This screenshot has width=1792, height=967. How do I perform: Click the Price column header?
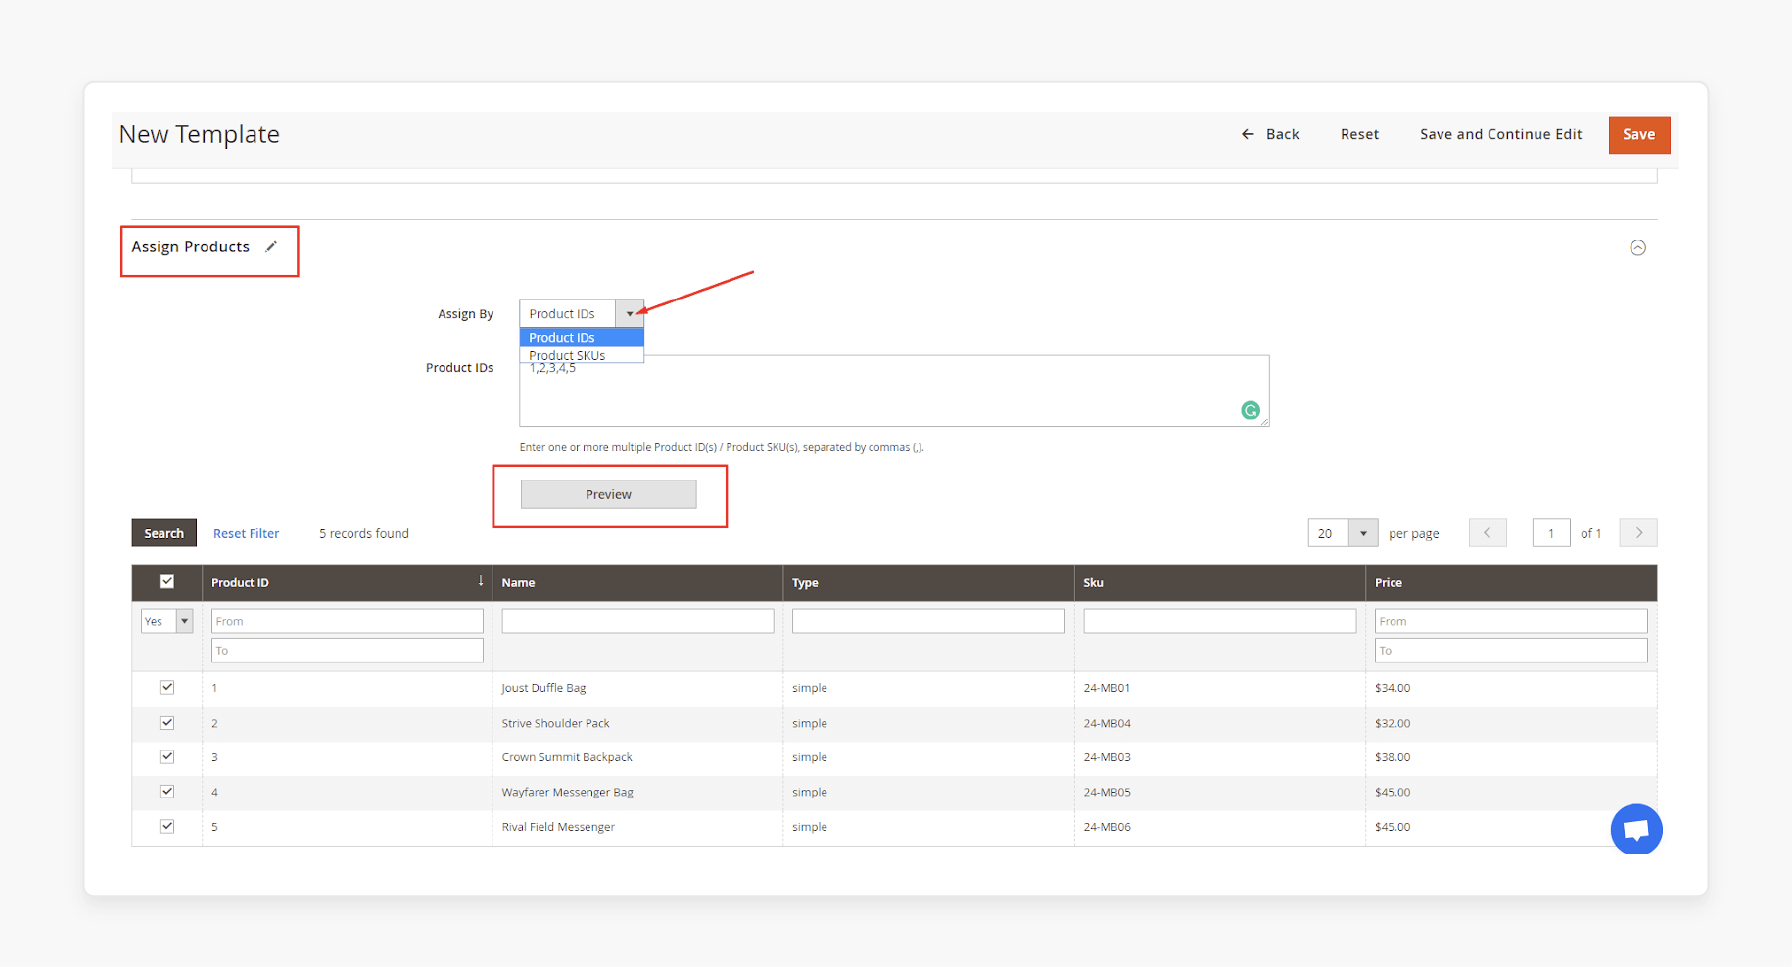(1511, 582)
